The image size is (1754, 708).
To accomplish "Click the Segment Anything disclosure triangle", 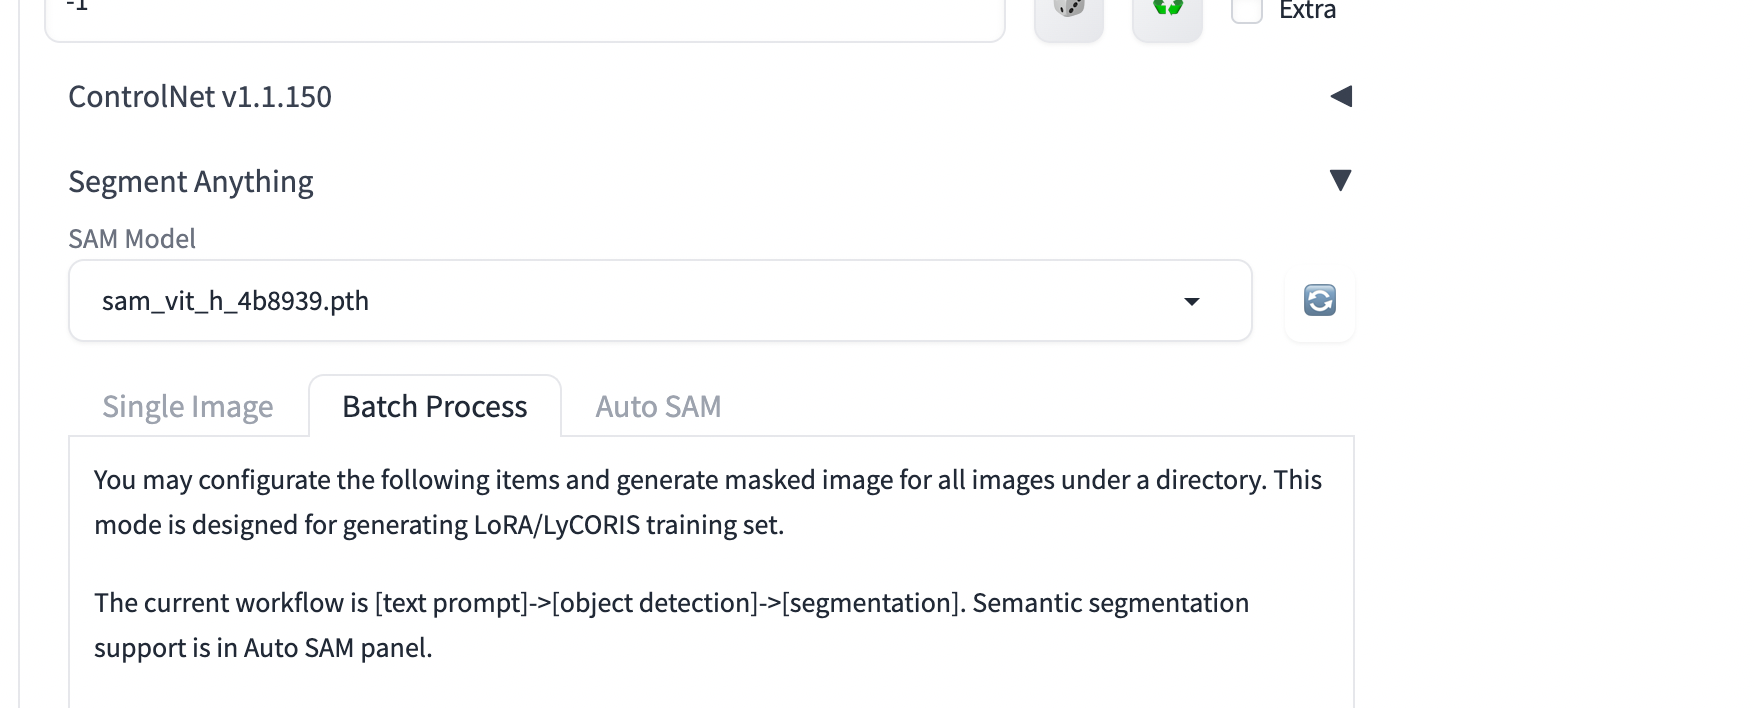I will pos(1340,181).
